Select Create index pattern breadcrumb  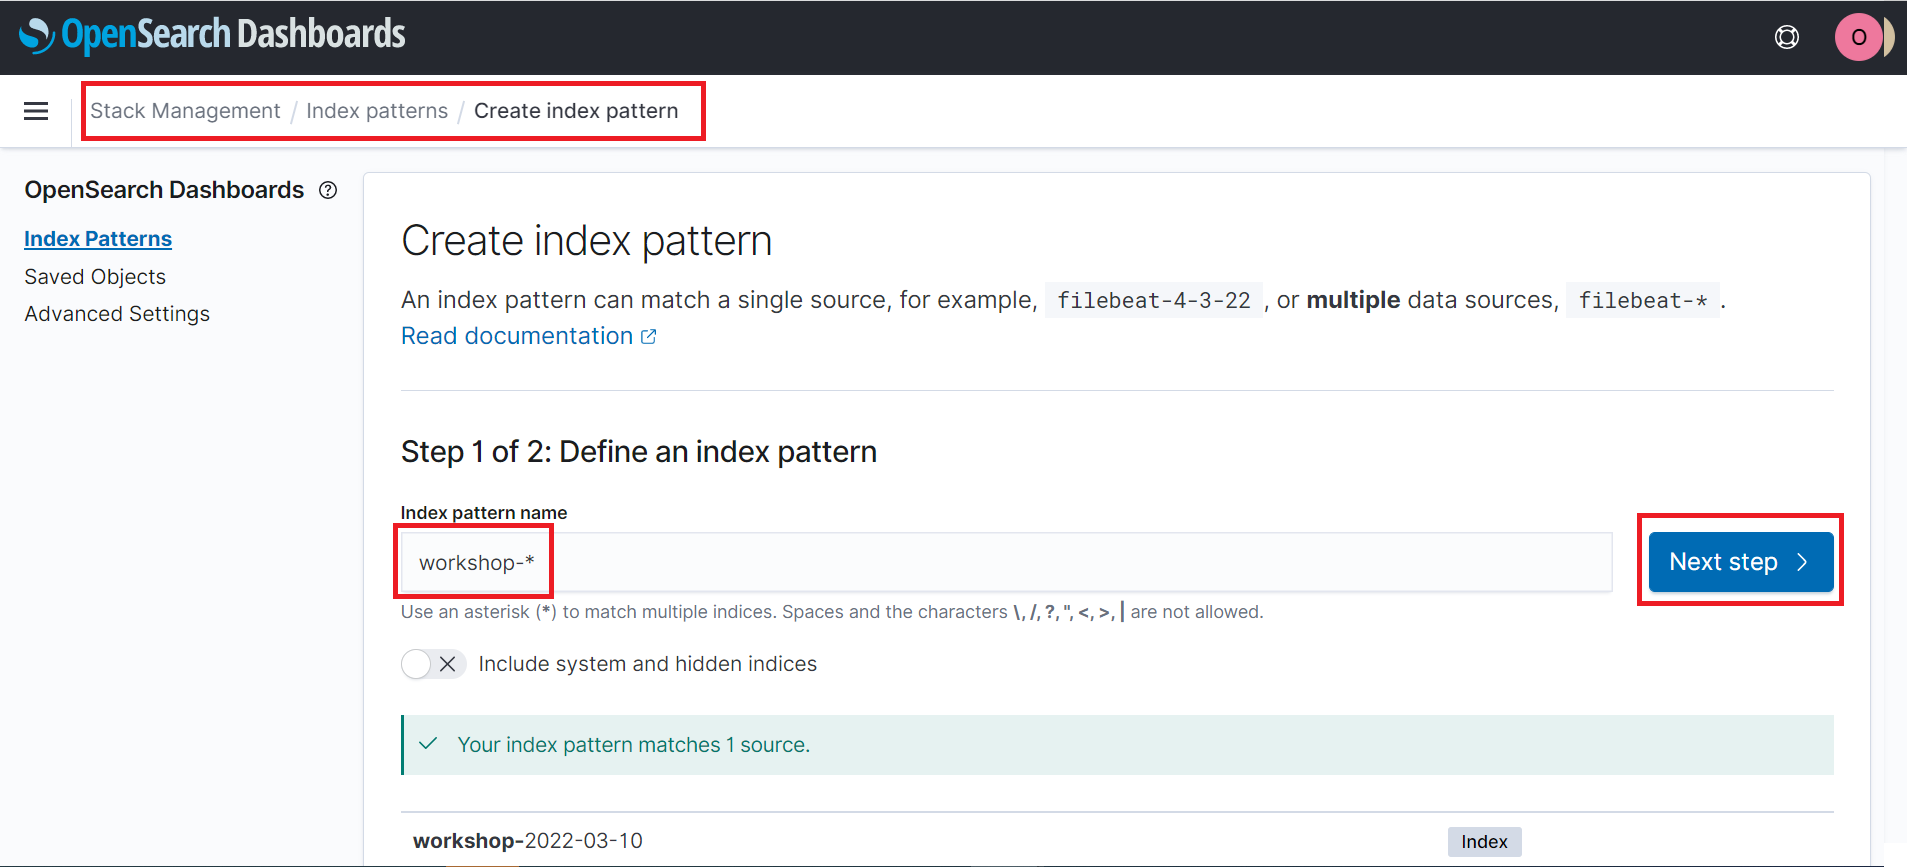click(576, 111)
